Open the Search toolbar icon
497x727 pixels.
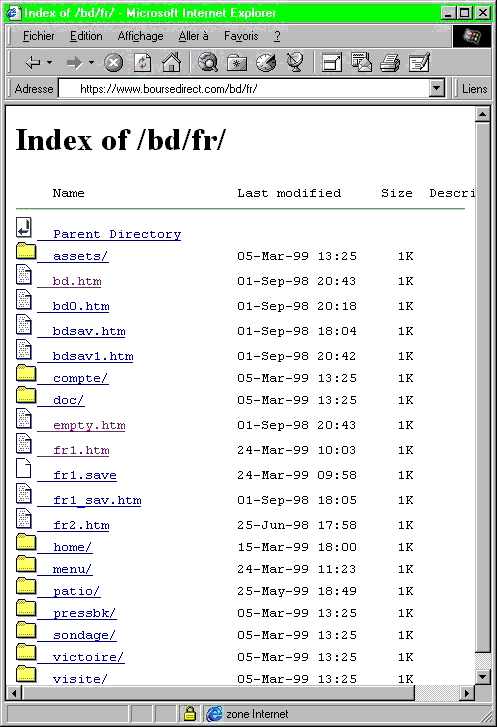208,62
